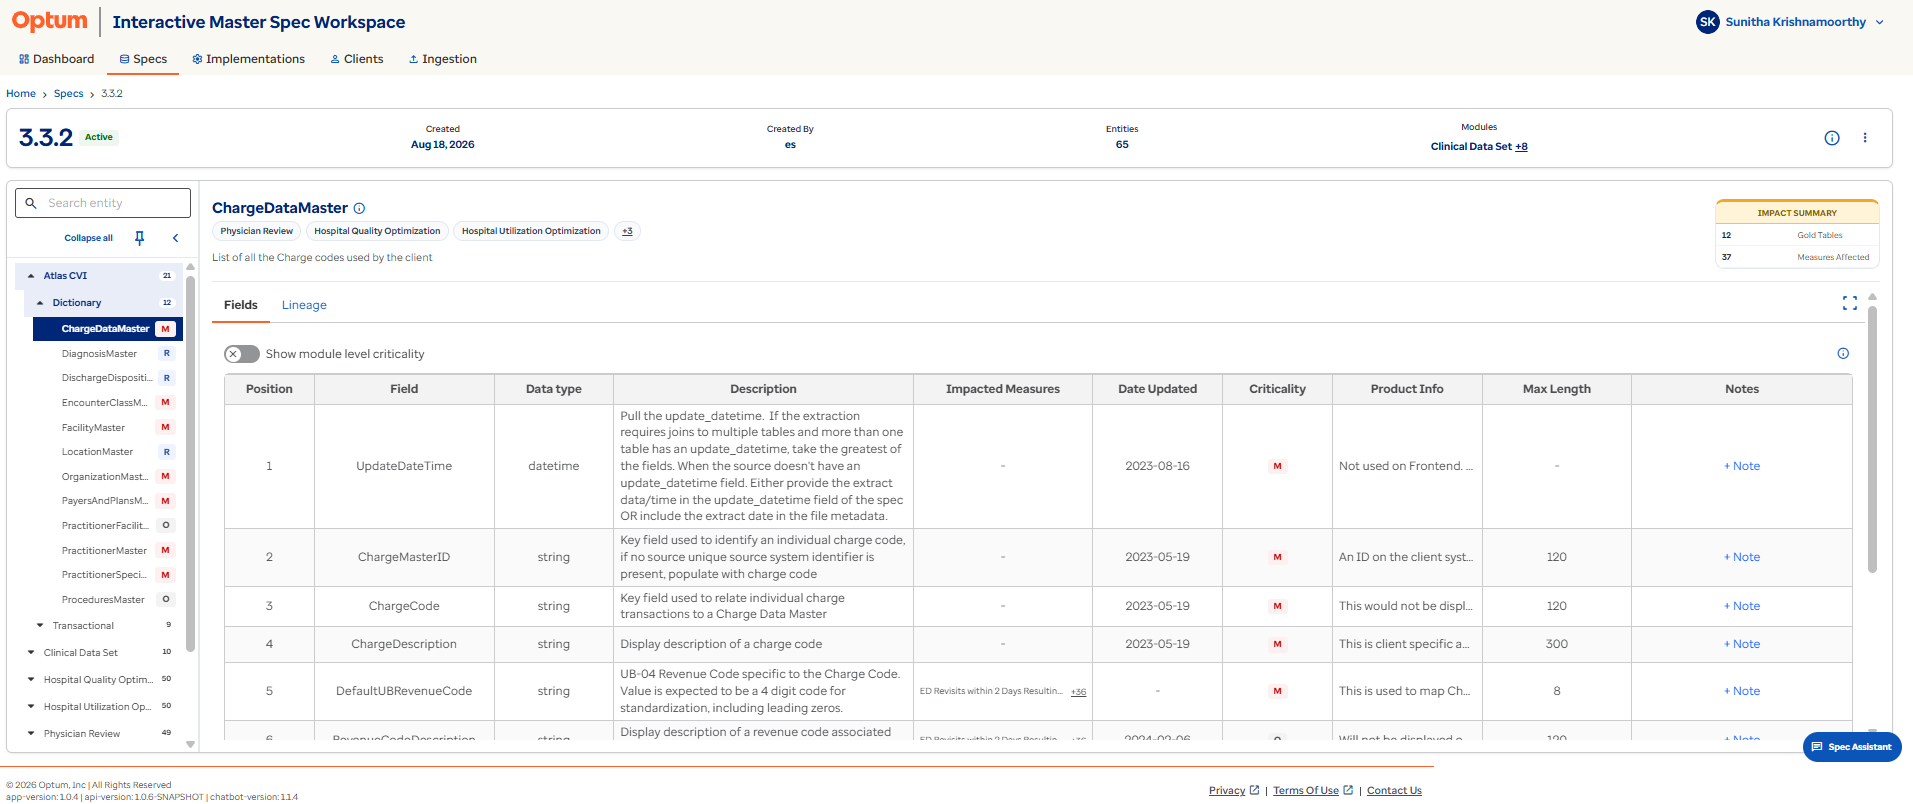Pin the entity sidebar
The height and width of the screenshot is (804, 1913).
(x=139, y=238)
